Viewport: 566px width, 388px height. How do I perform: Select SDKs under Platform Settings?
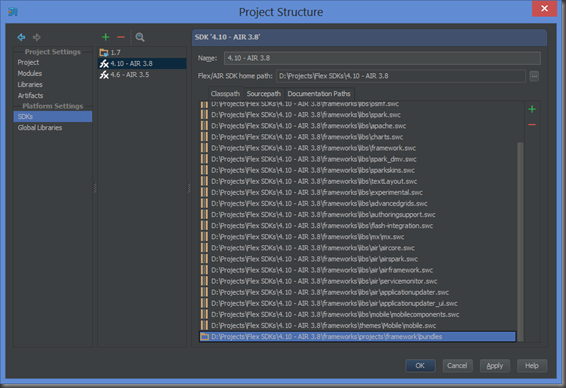point(53,117)
